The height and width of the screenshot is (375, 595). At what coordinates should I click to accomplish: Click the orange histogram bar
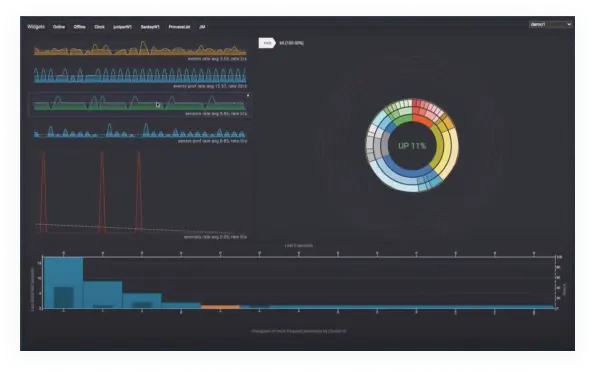220,307
